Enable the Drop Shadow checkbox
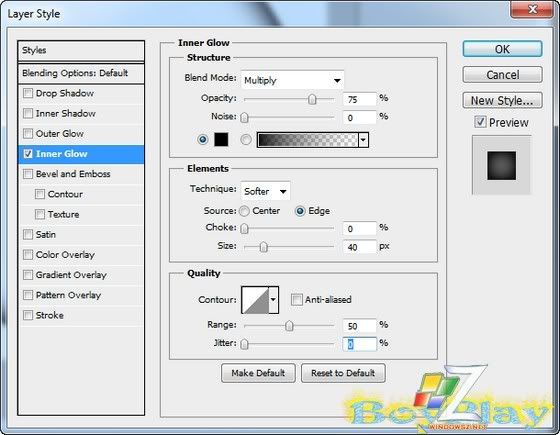The height and width of the screenshot is (435, 560). [x=28, y=93]
